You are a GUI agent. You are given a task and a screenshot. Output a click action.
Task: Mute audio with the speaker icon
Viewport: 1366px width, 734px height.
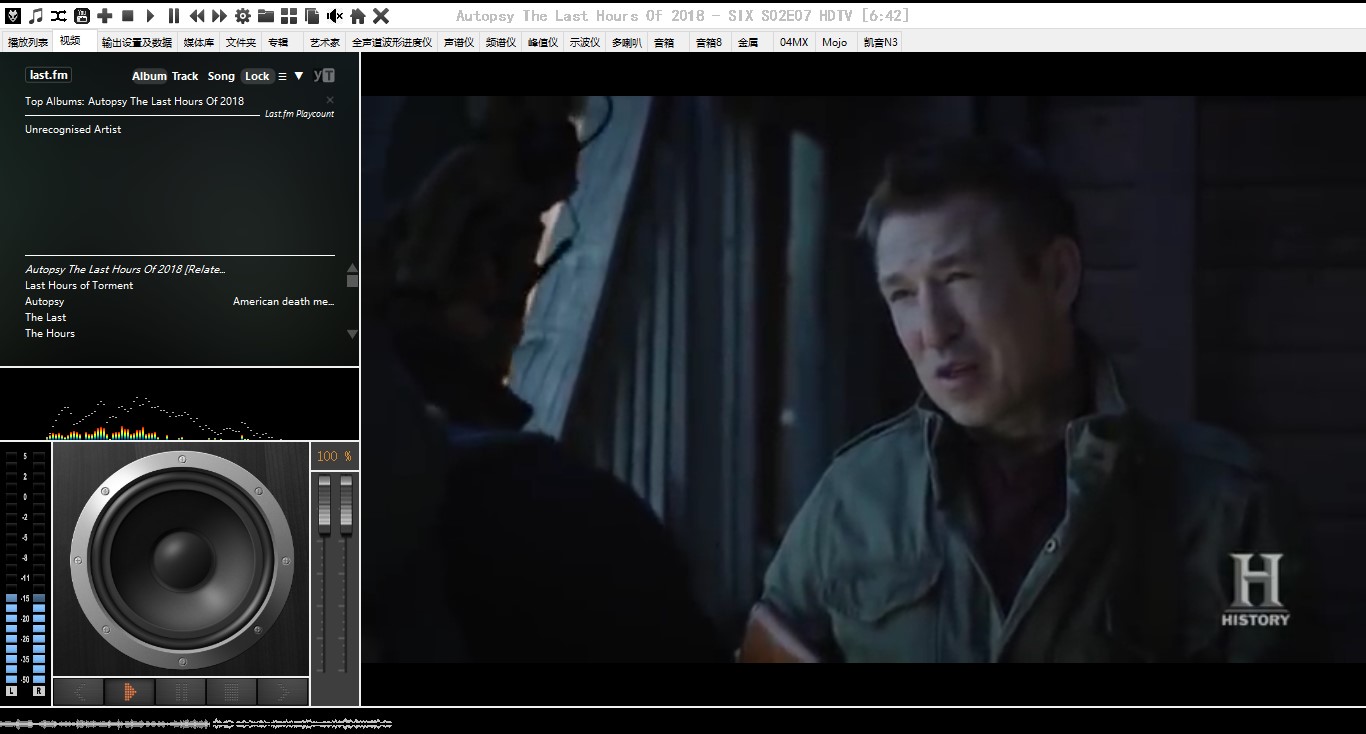click(x=335, y=16)
